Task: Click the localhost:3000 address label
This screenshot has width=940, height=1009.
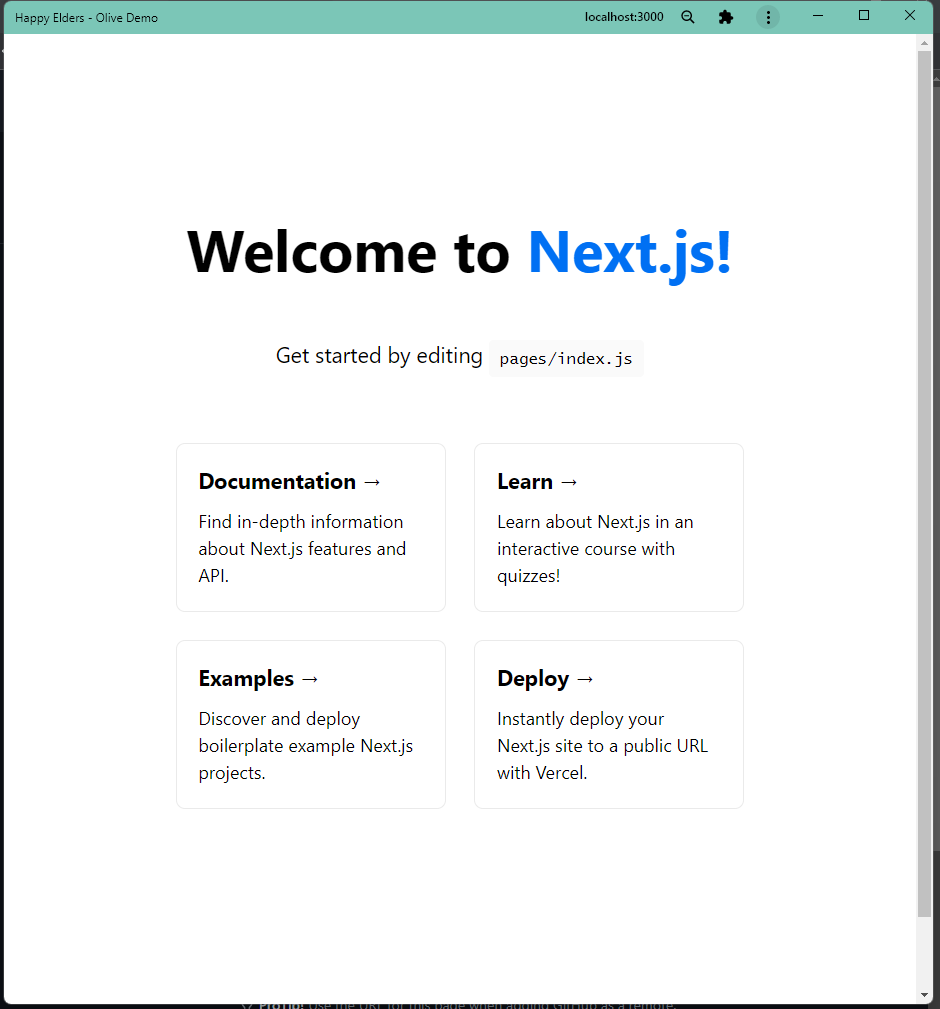Action: pos(623,16)
